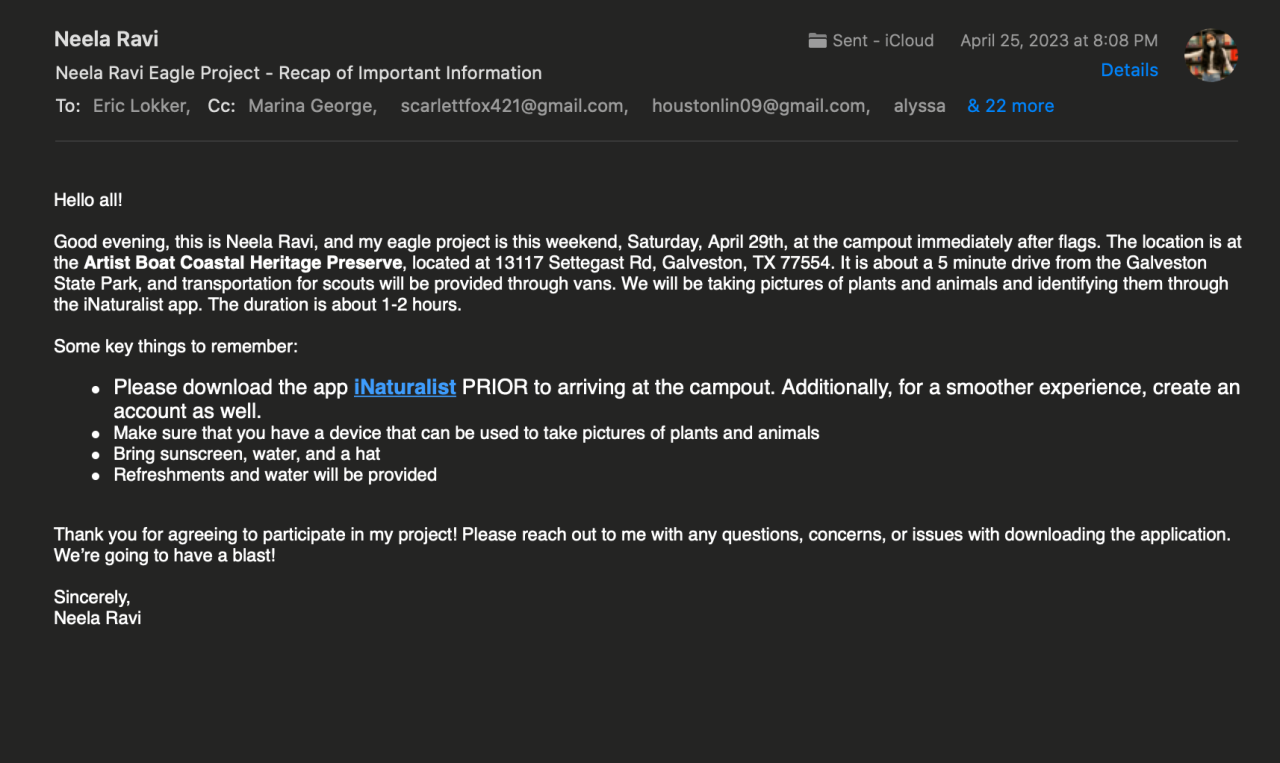
Task: Open the iNaturalist app link
Action: (x=404, y=387)
